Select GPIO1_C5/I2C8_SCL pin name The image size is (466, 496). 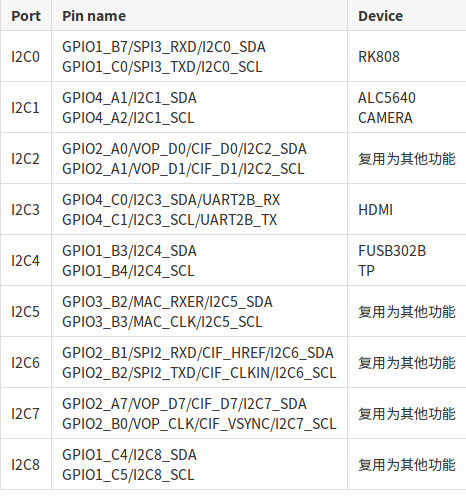click(128, 475)
